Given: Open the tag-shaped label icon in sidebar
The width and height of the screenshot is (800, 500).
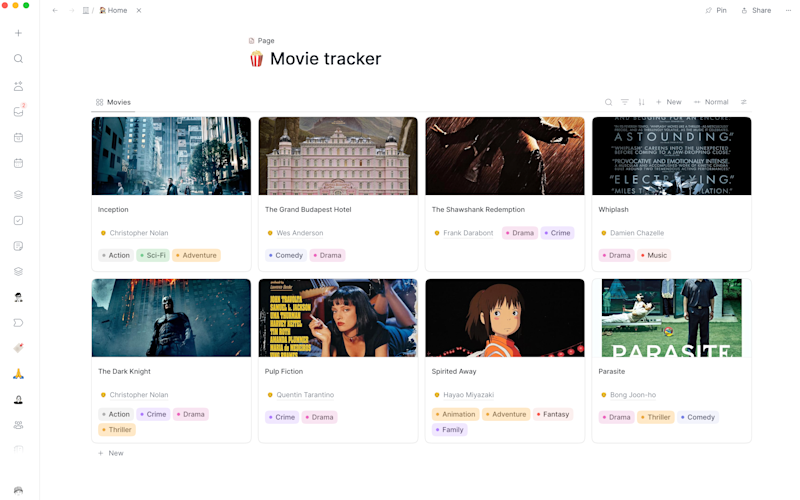Looking at the screenshot, I should point(18,322).
